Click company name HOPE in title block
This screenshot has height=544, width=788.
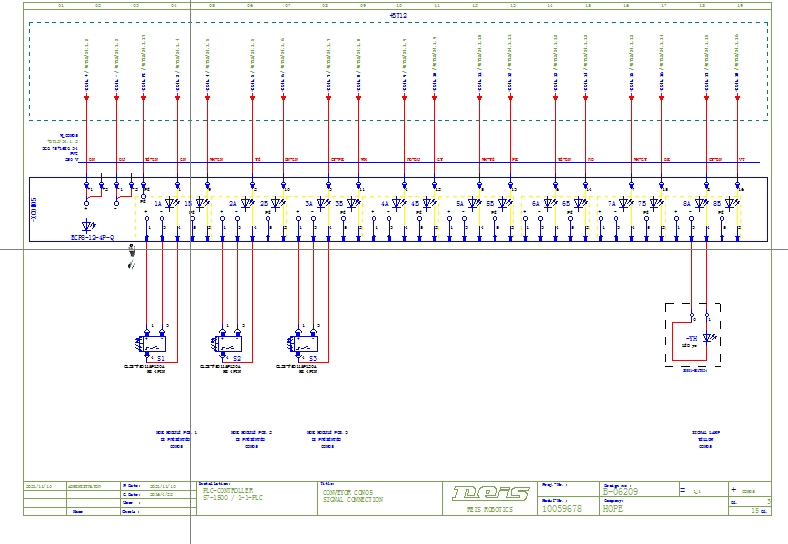pyautogui.click(x=613, y=509)
